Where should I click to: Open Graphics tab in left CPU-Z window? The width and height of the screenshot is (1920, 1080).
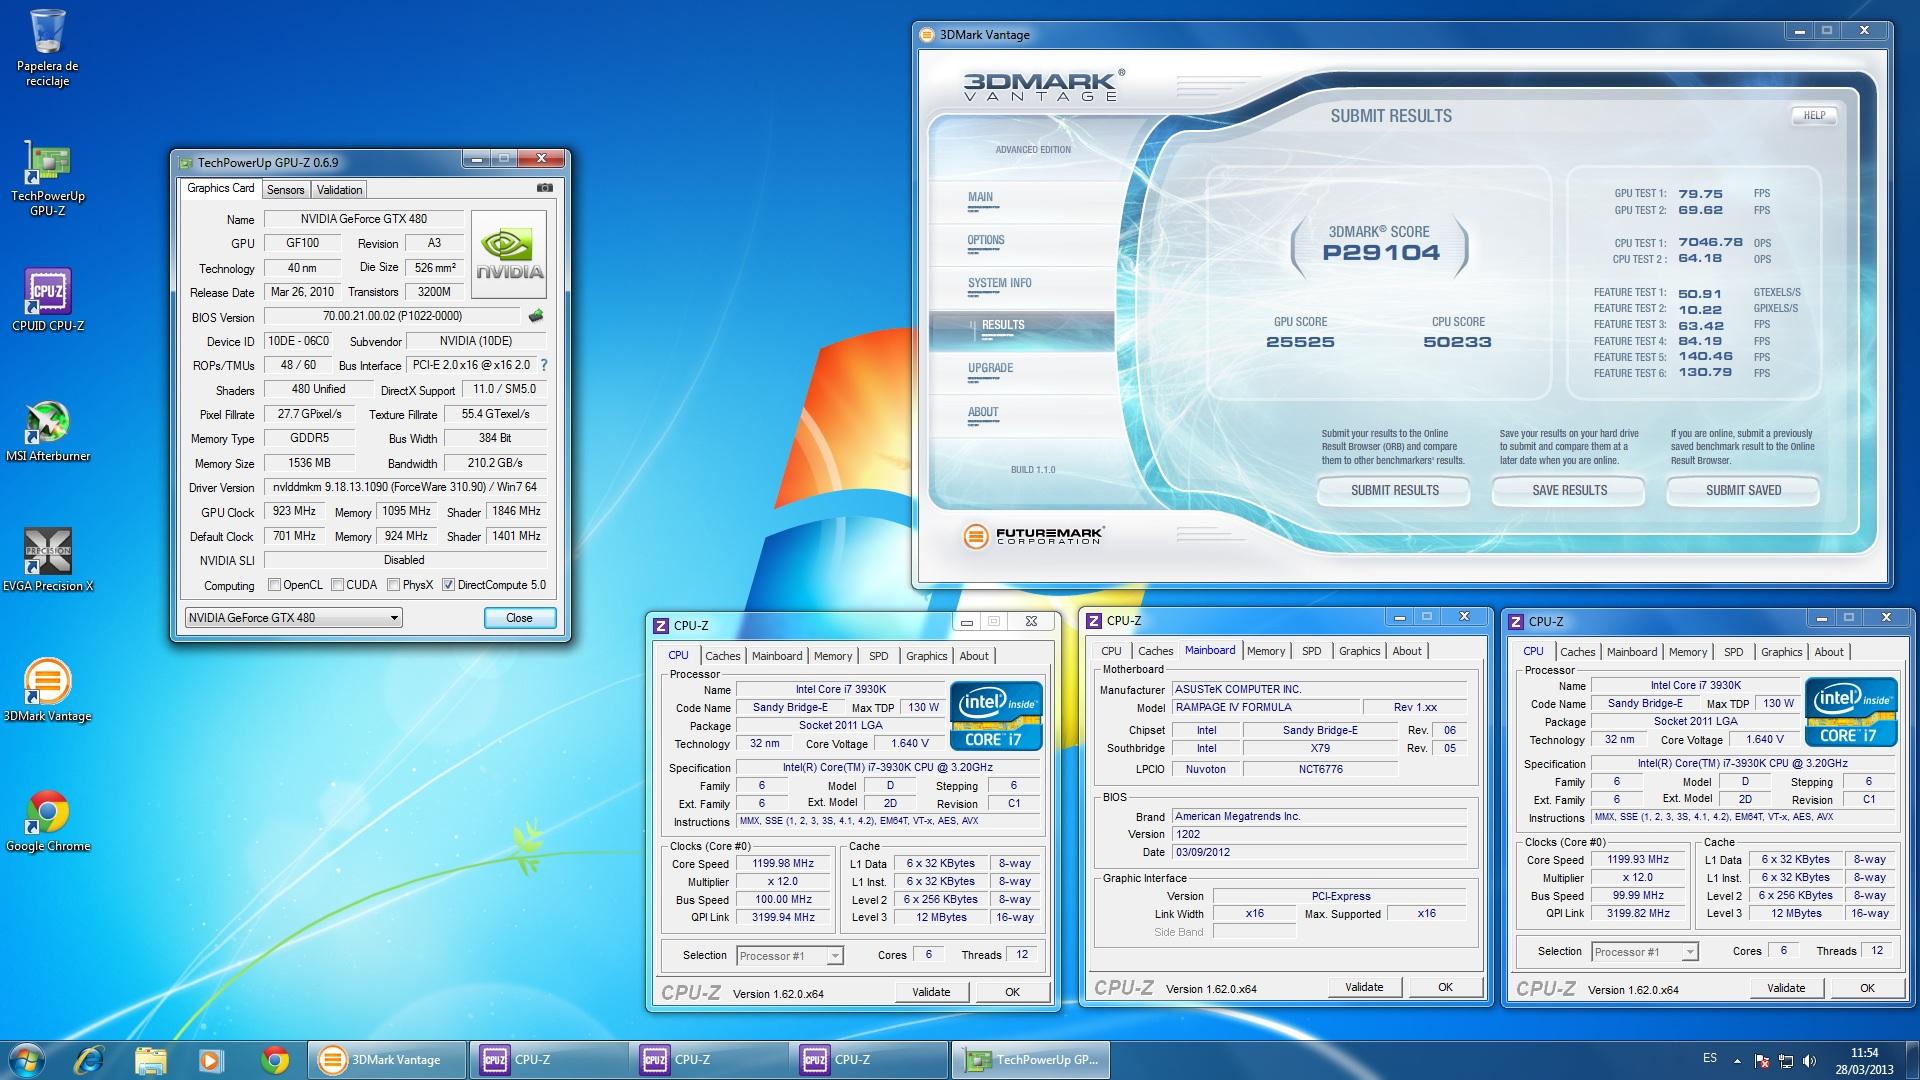(x=926, y=656)
